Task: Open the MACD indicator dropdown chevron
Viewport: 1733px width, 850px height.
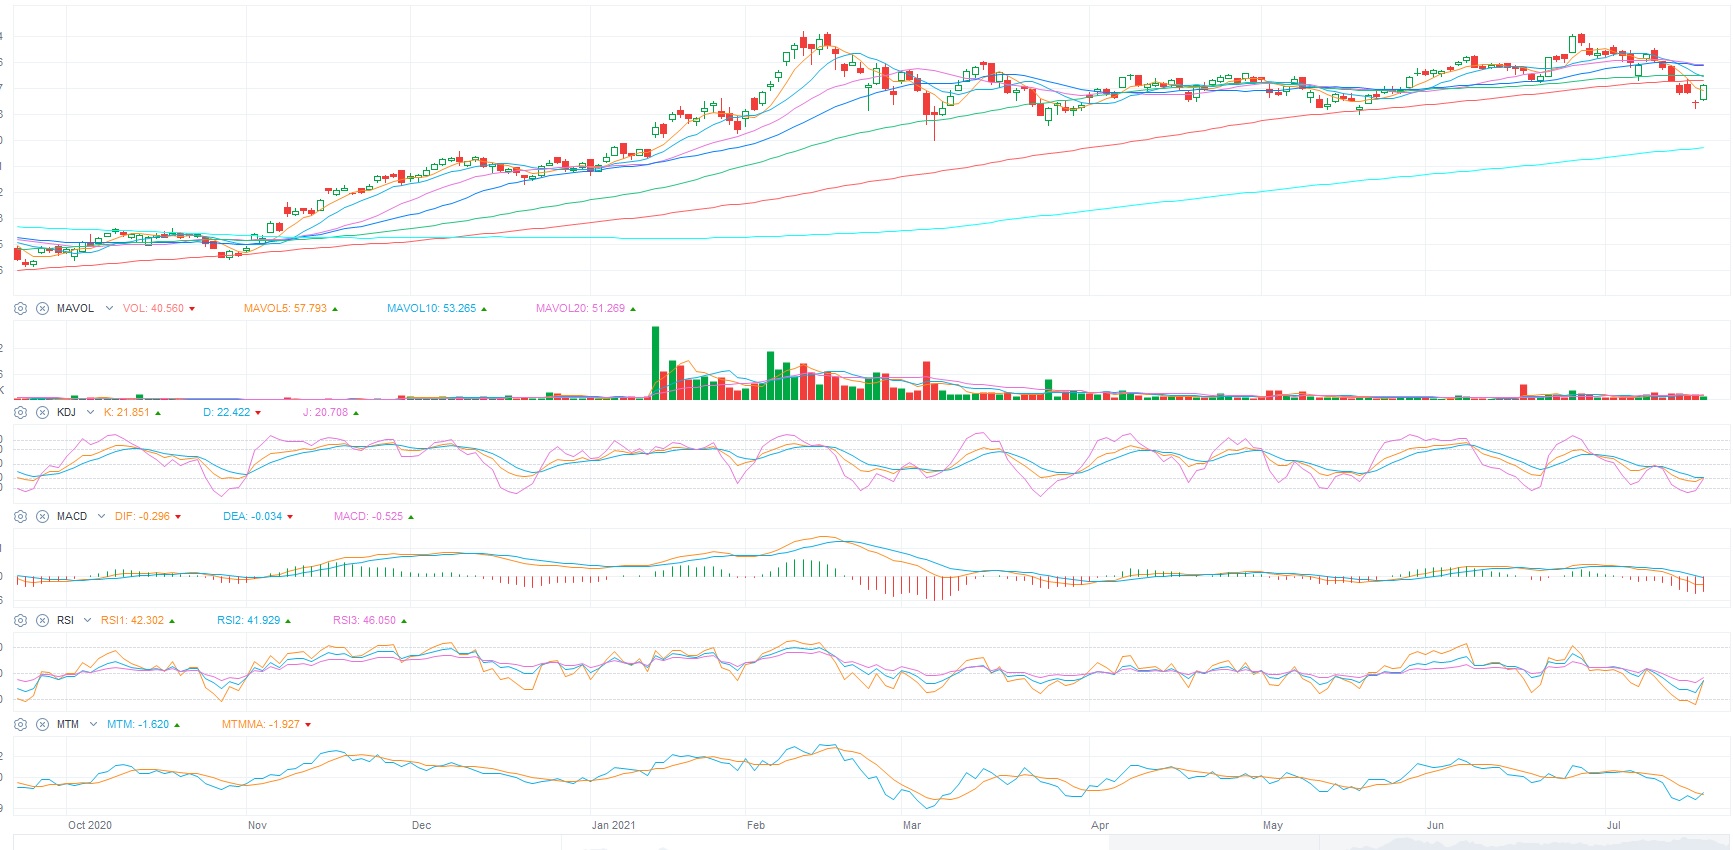Action: [x=101, y=516]
